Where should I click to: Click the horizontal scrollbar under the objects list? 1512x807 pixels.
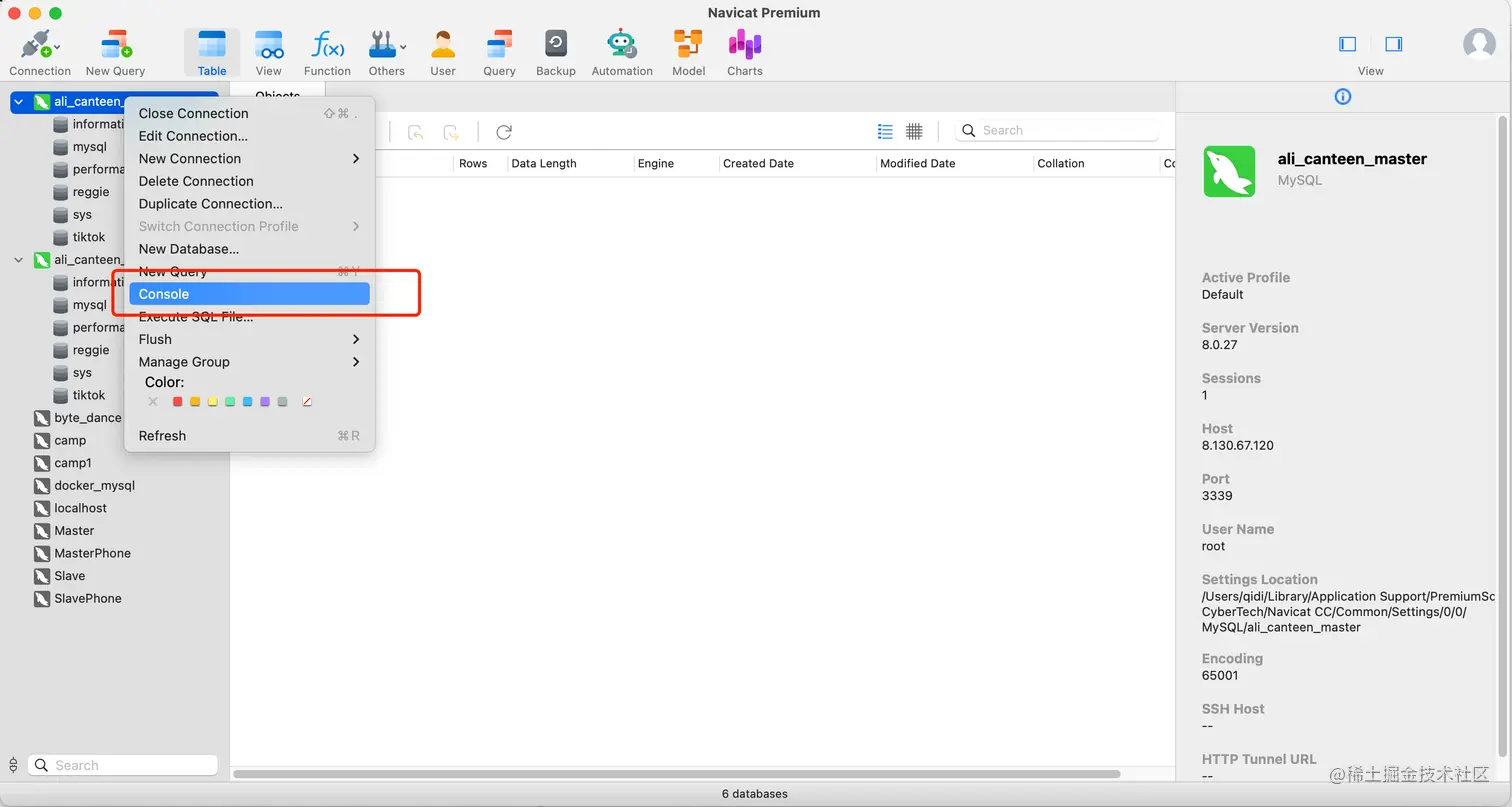(676, 774)
